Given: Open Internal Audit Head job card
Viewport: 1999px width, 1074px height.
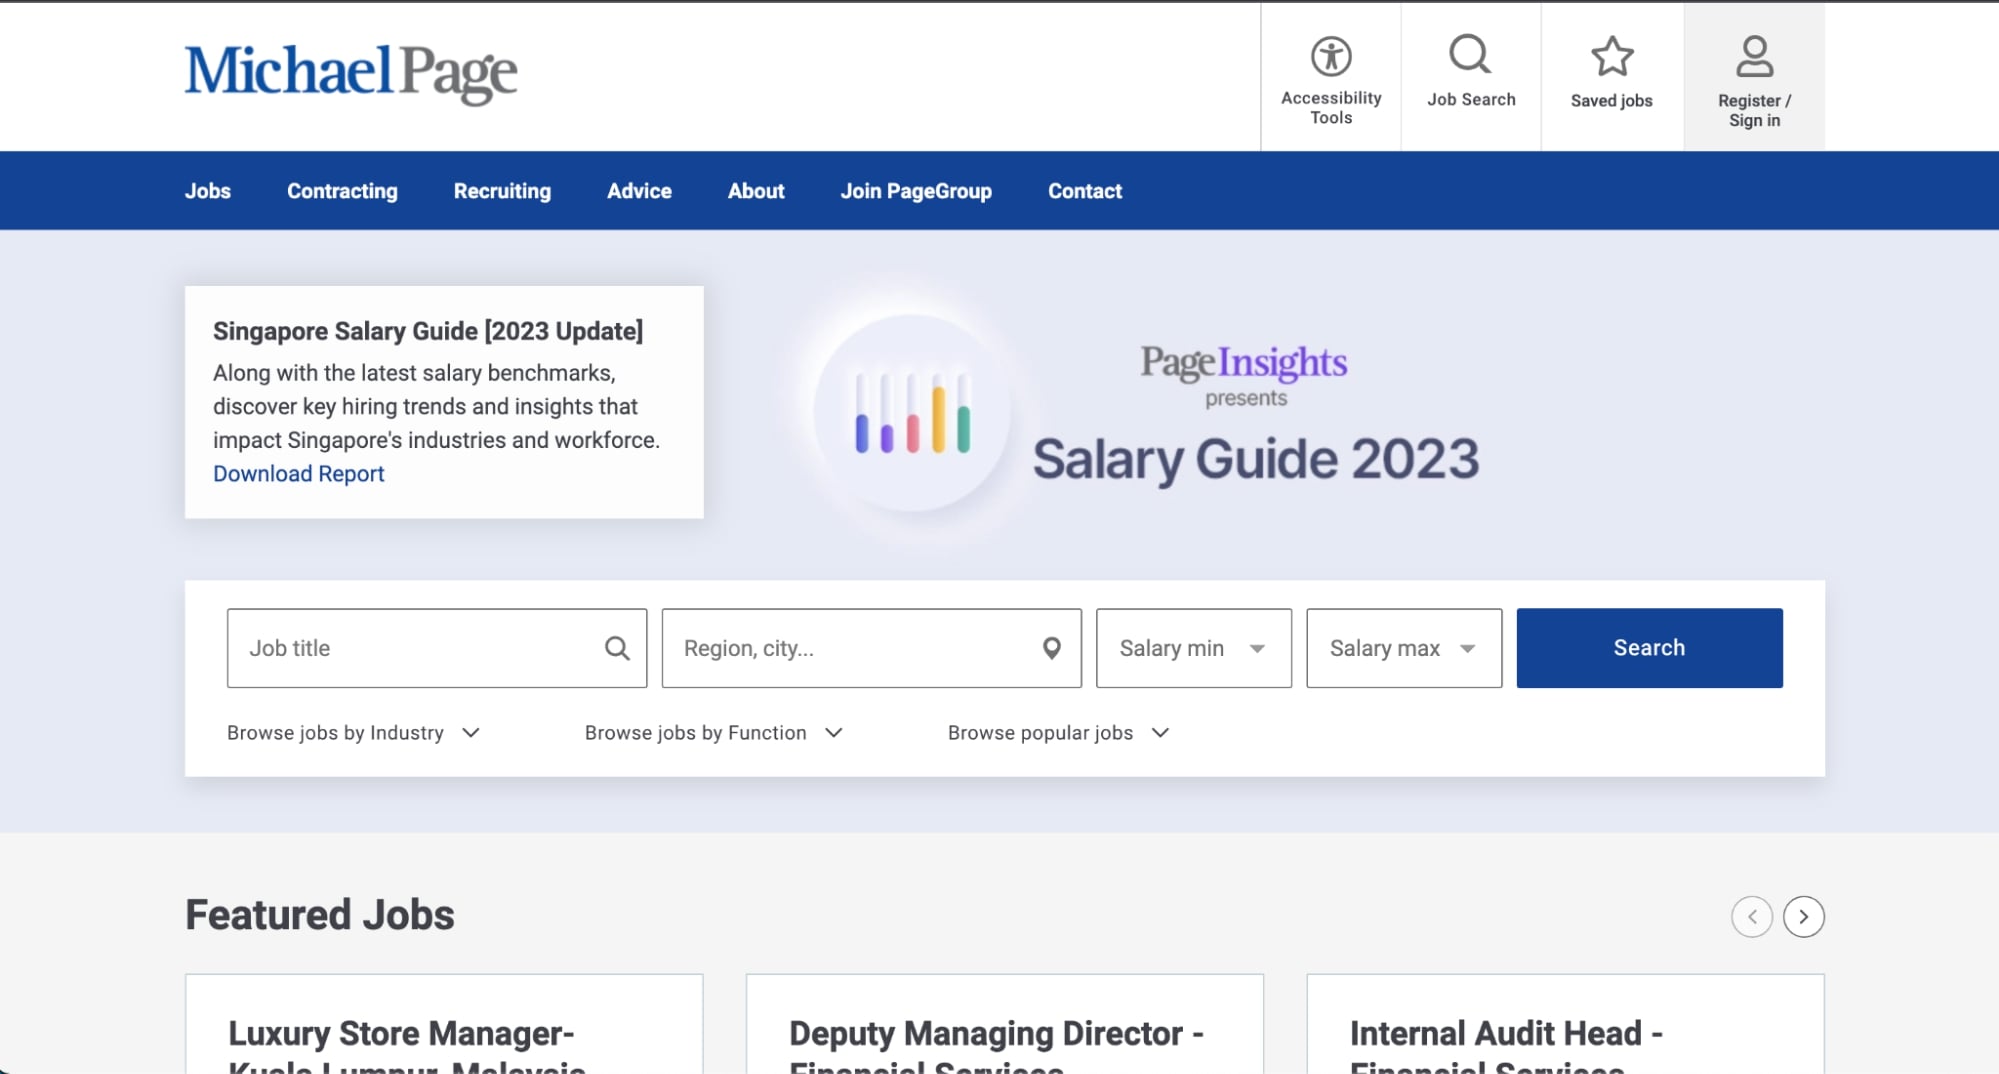Looking at the screenshot, I should coord(1565,1024).
